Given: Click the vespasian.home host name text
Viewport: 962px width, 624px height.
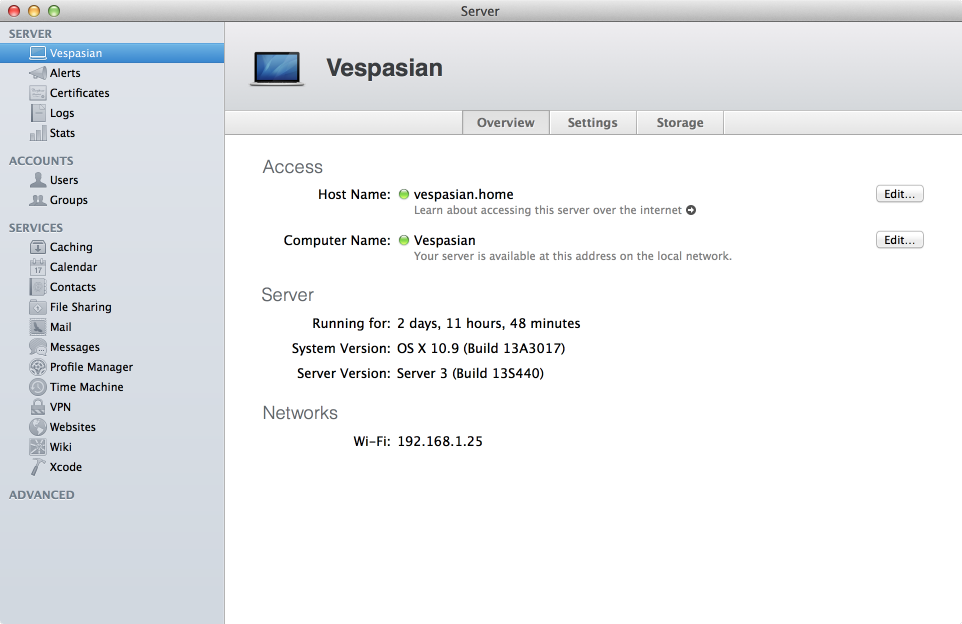Looking at the screenshot, I should coord(463,195).
